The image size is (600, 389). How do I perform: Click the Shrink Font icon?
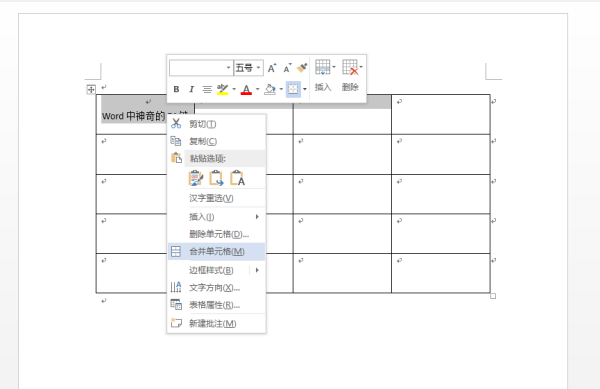tap(287, 68)
